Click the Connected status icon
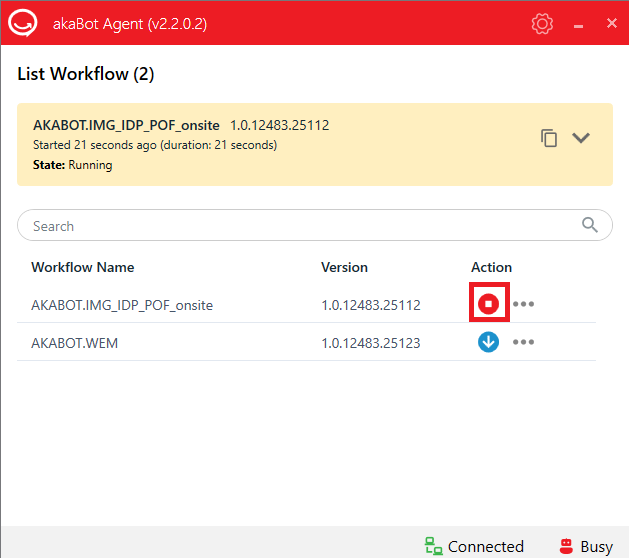This screenshot has height=558, width=630. (434, 546)
